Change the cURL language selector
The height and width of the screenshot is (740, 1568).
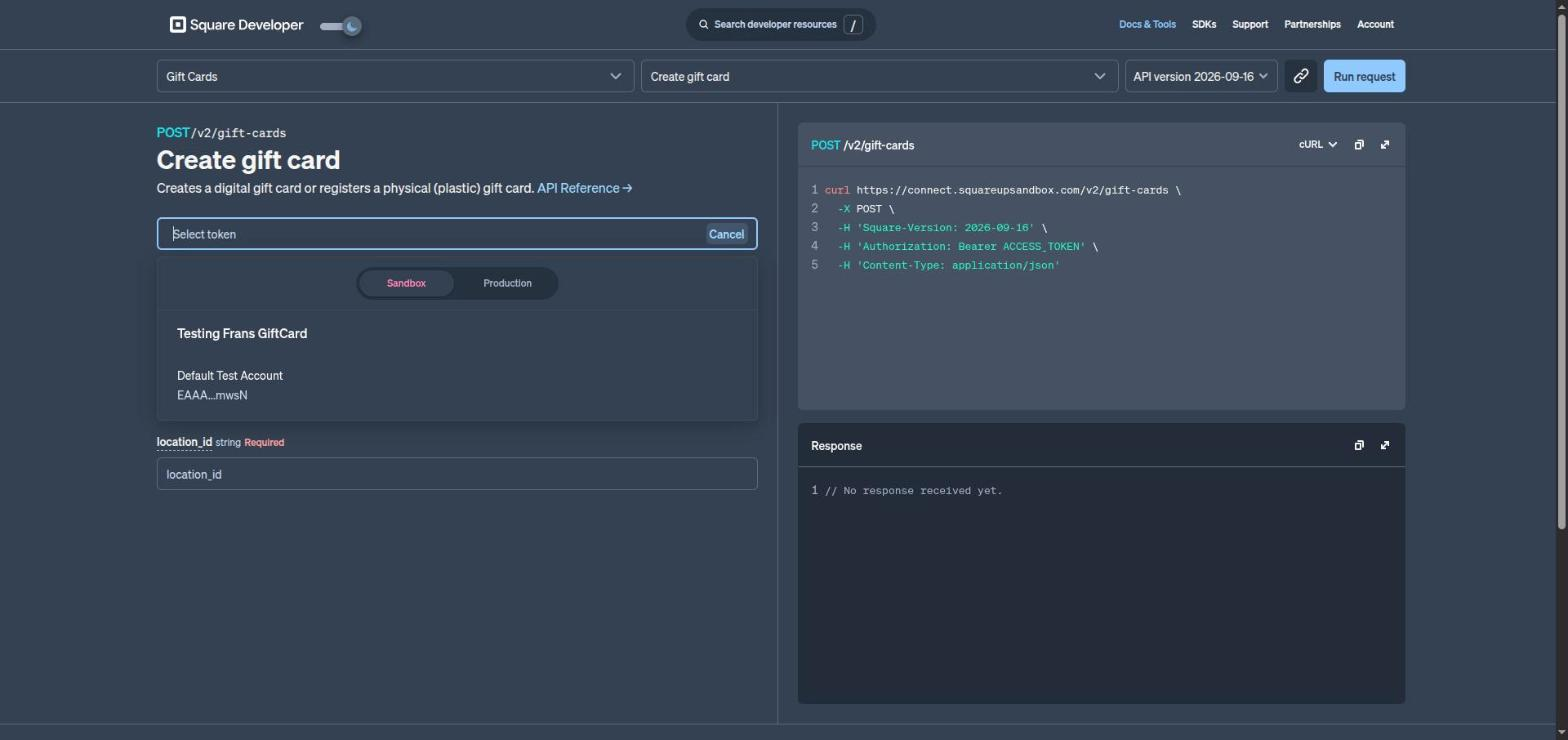(x=1317, y=145)
